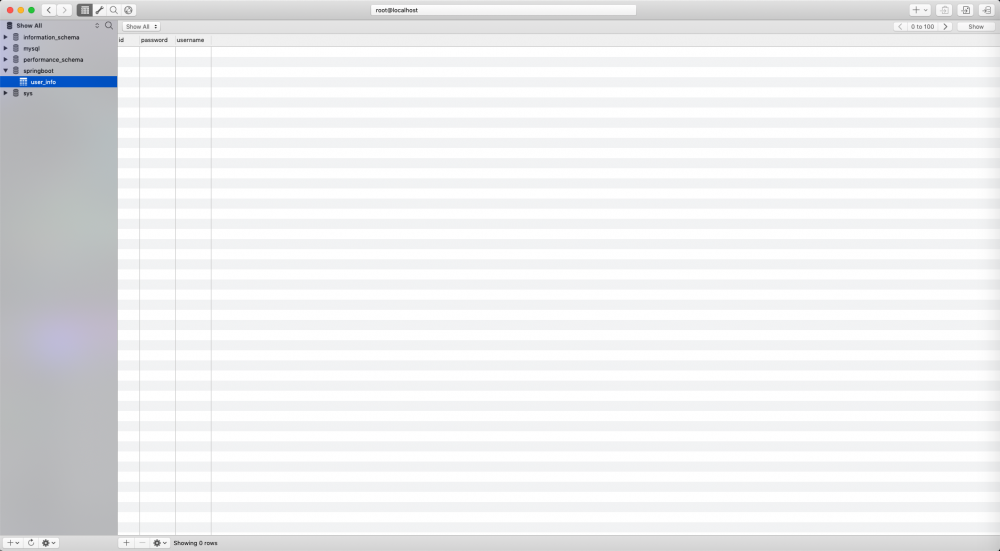Open the sidebar Show All database selector

click(x=57, y=26)
